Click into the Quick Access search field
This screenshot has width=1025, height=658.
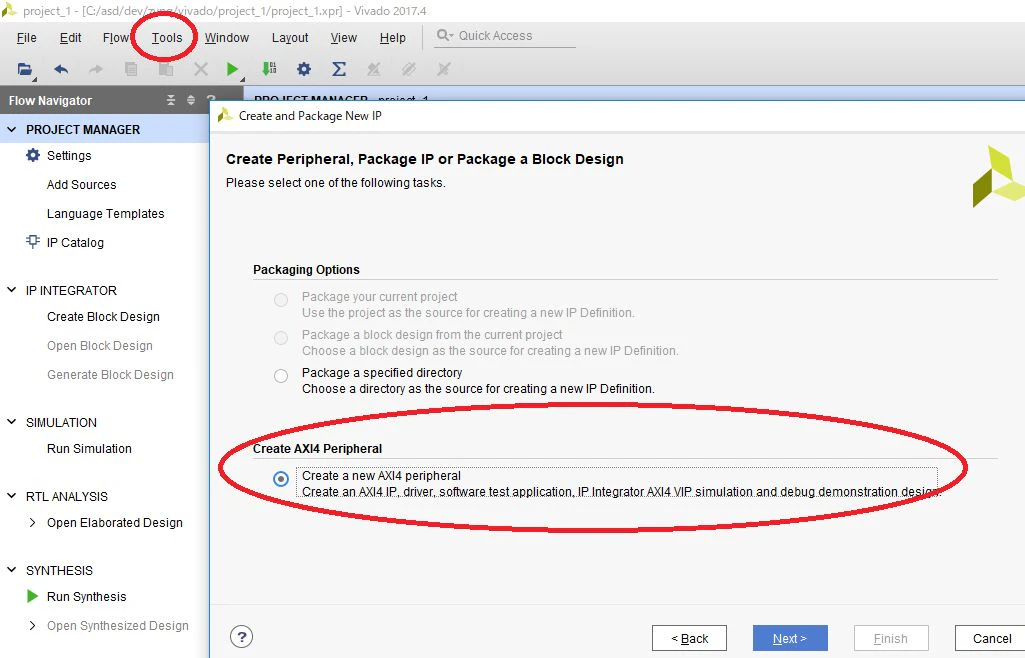(506, 36)
